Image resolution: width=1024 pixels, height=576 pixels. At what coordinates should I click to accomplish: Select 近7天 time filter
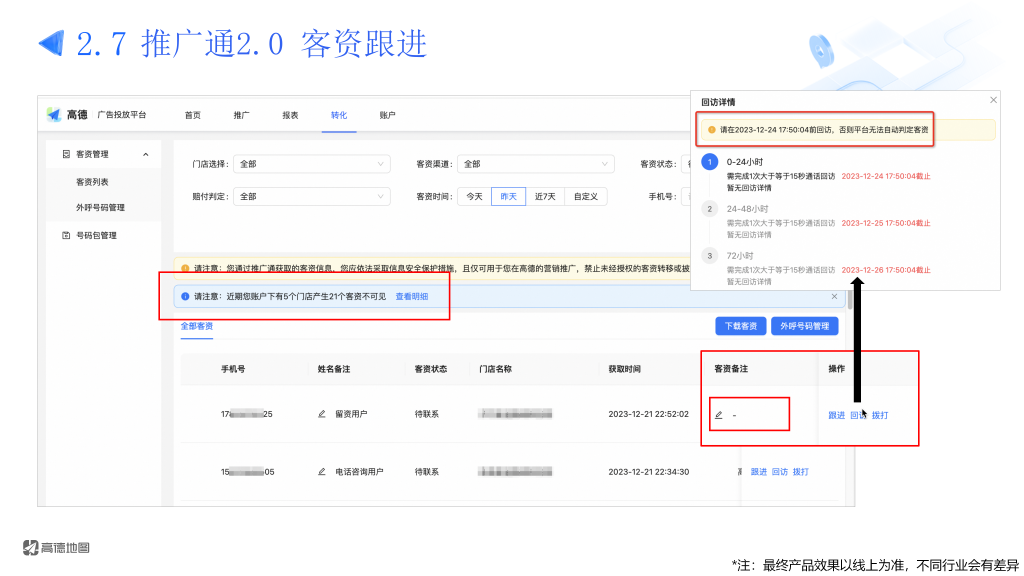pos(545,197)
